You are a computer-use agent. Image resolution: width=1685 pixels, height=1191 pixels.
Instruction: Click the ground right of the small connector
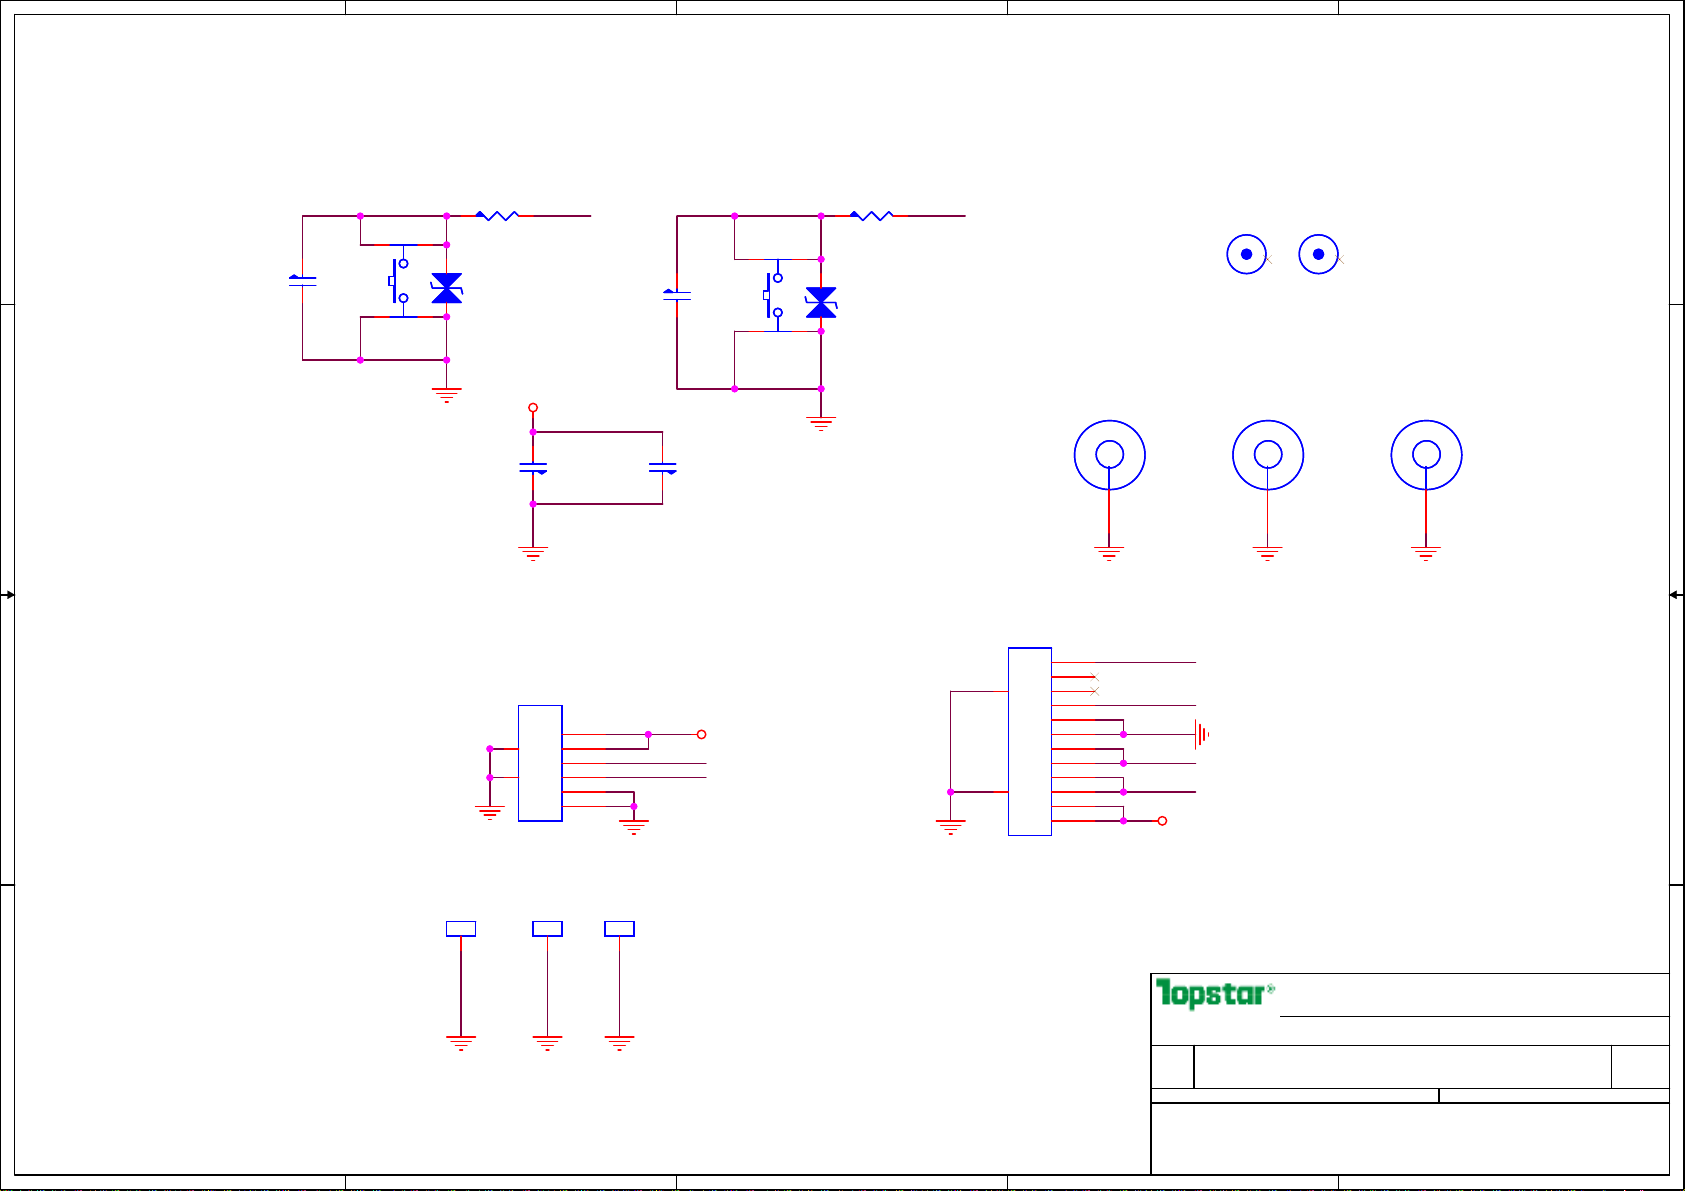[634, 828]
